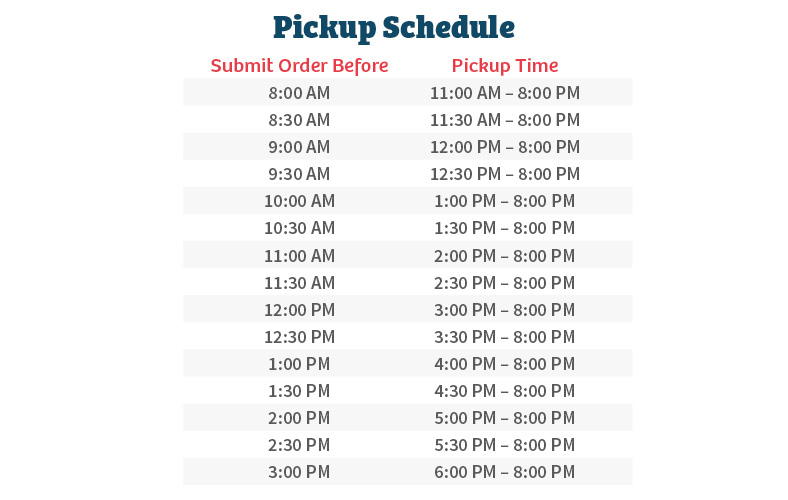Screen dimensions: 788x500
Task: Select the 6:00 PM – 8:00 PM pickup cell
Action: (505, 472)
